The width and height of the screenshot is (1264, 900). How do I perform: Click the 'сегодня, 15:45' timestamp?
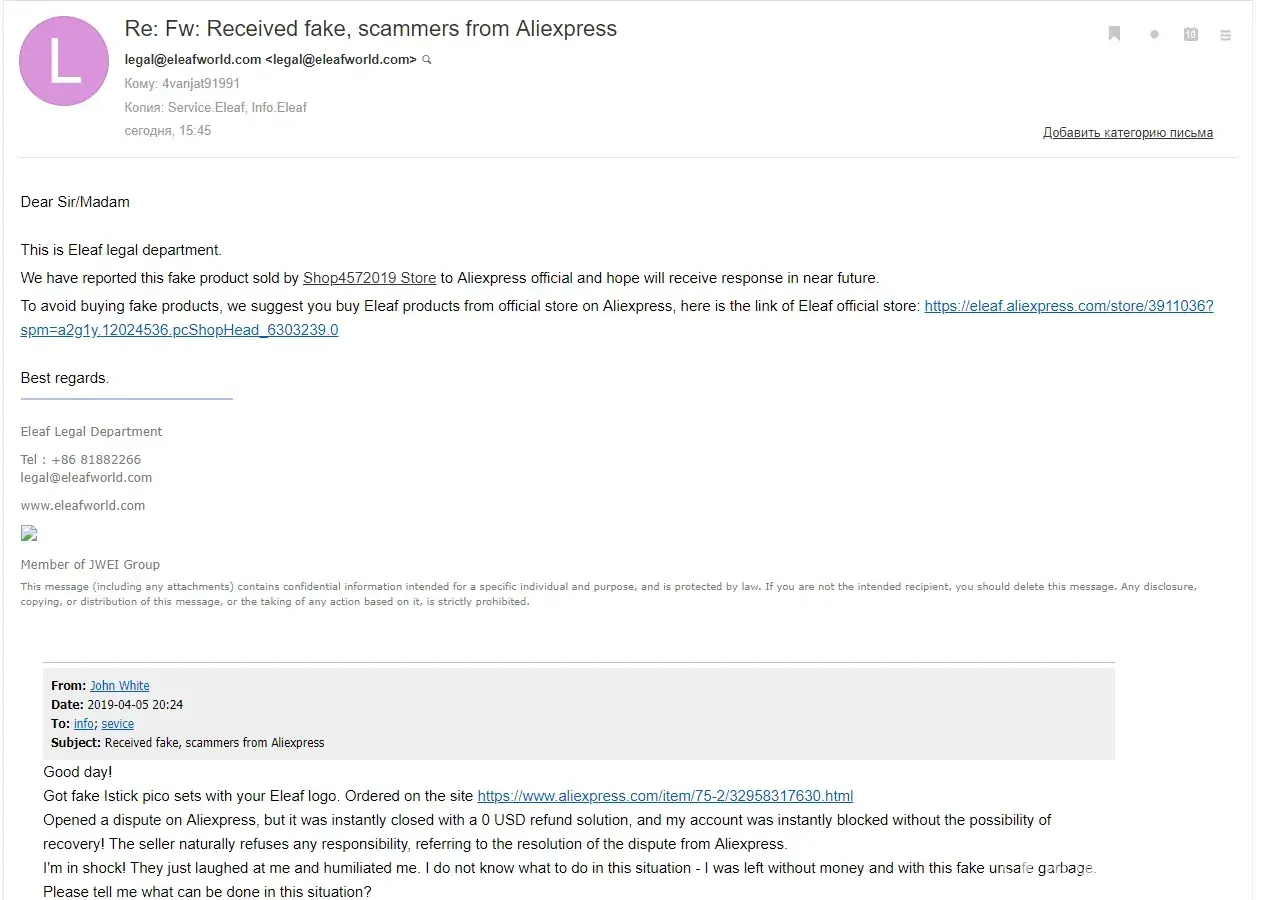pos(168,131)
